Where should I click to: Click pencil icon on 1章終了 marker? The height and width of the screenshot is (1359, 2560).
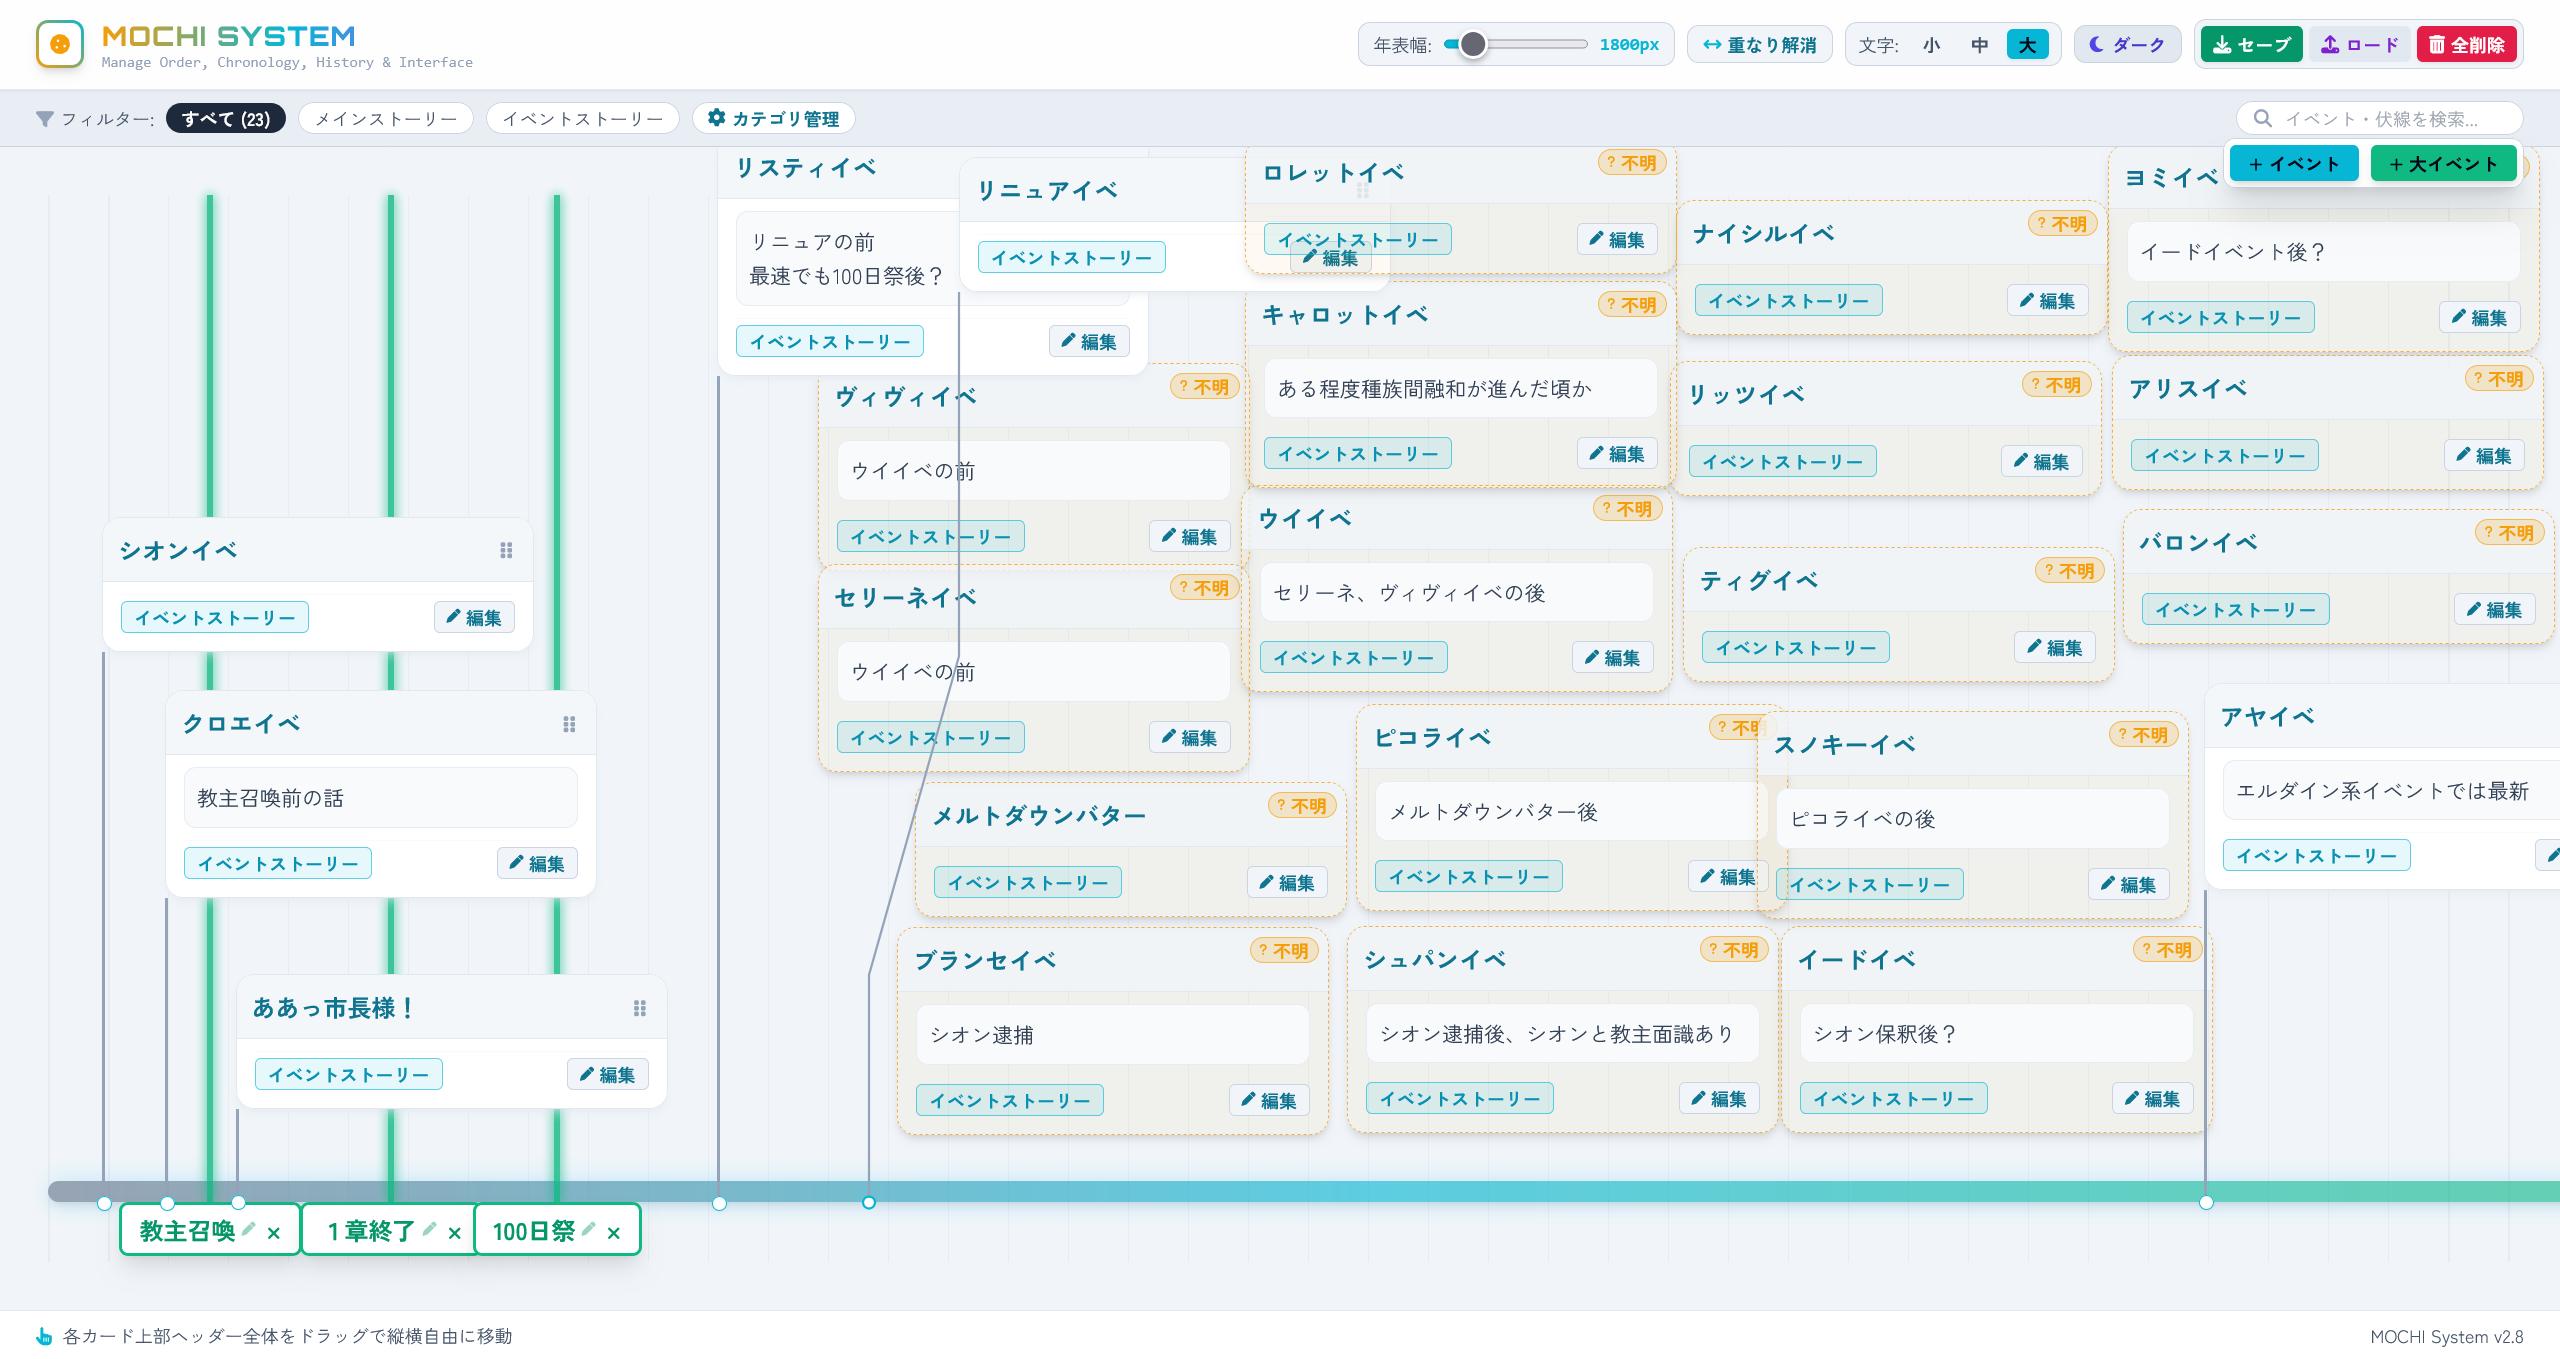tap(430, 1229)
